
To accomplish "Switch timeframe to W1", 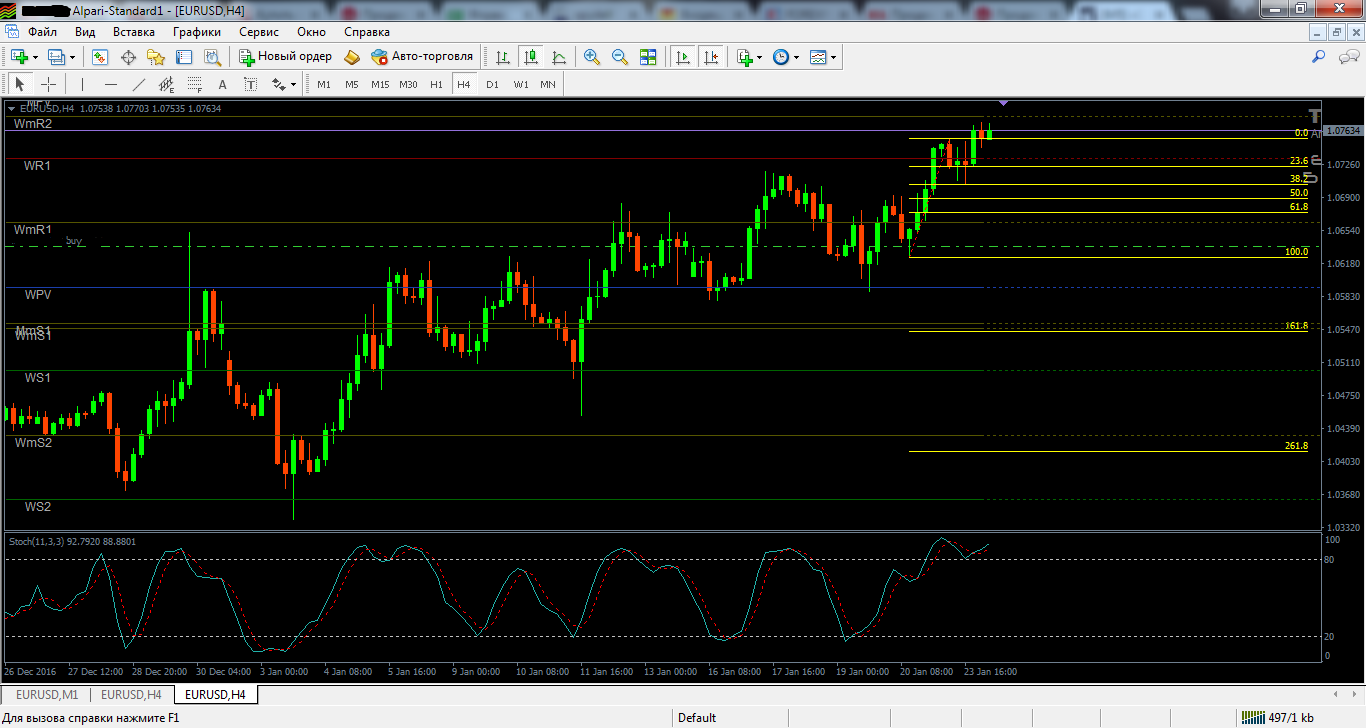I will [x=521, y=84].
